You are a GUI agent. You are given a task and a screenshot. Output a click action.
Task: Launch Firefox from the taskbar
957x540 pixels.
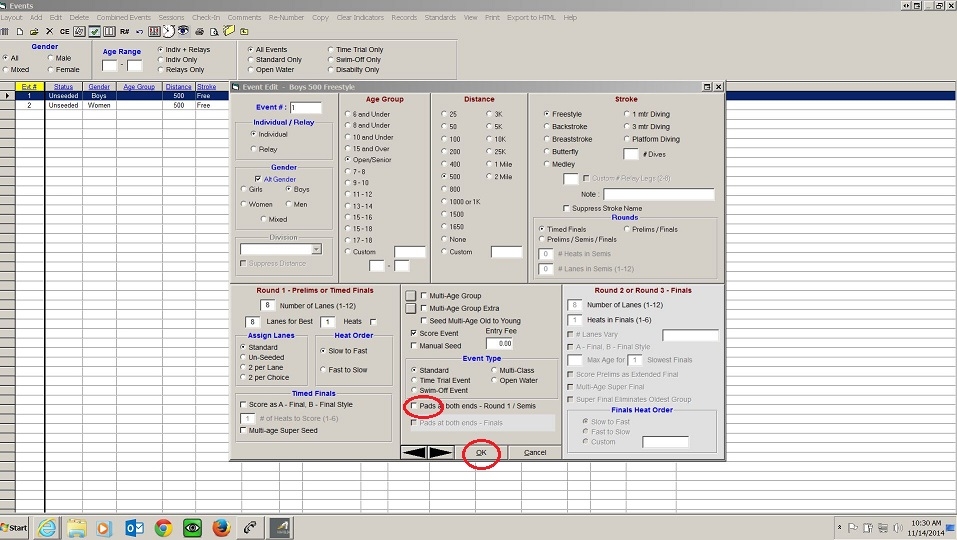click(221, 527)
